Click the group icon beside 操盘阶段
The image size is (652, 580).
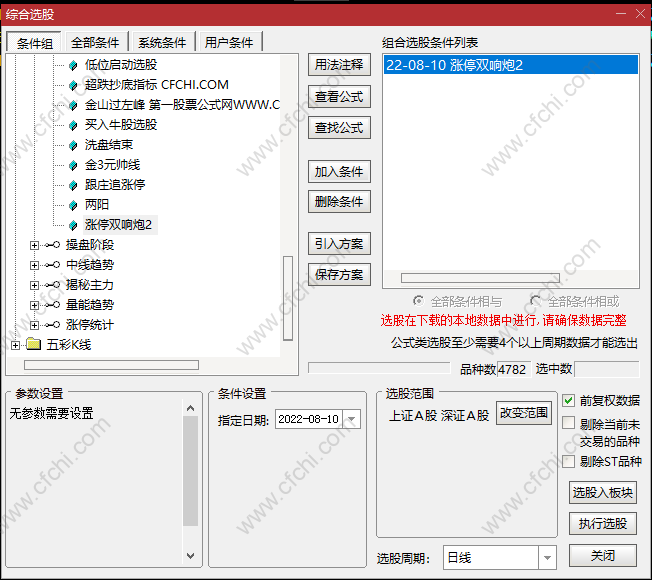[52, 245]
